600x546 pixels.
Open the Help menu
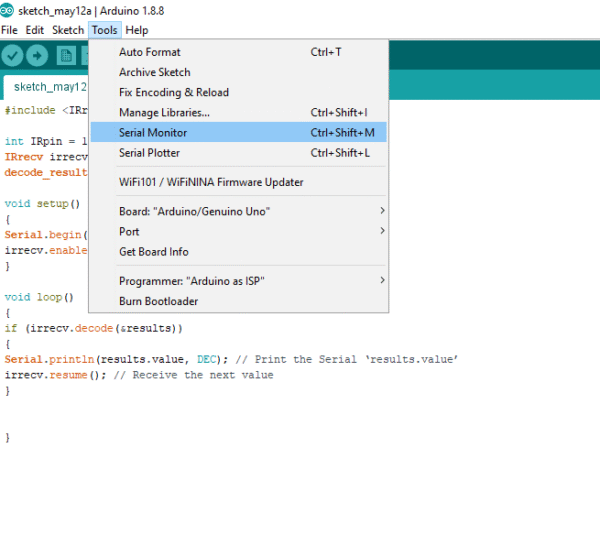point(137,30)
